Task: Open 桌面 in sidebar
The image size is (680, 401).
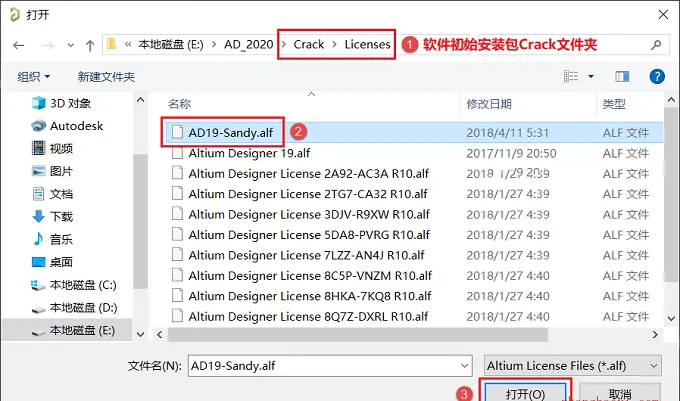Action: 52,262
